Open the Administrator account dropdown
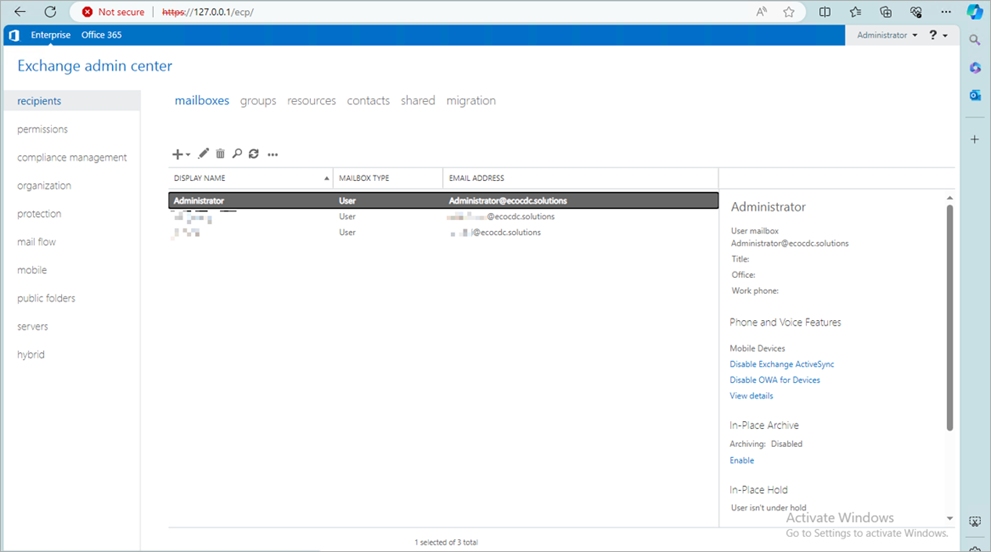 click(887, 35)
